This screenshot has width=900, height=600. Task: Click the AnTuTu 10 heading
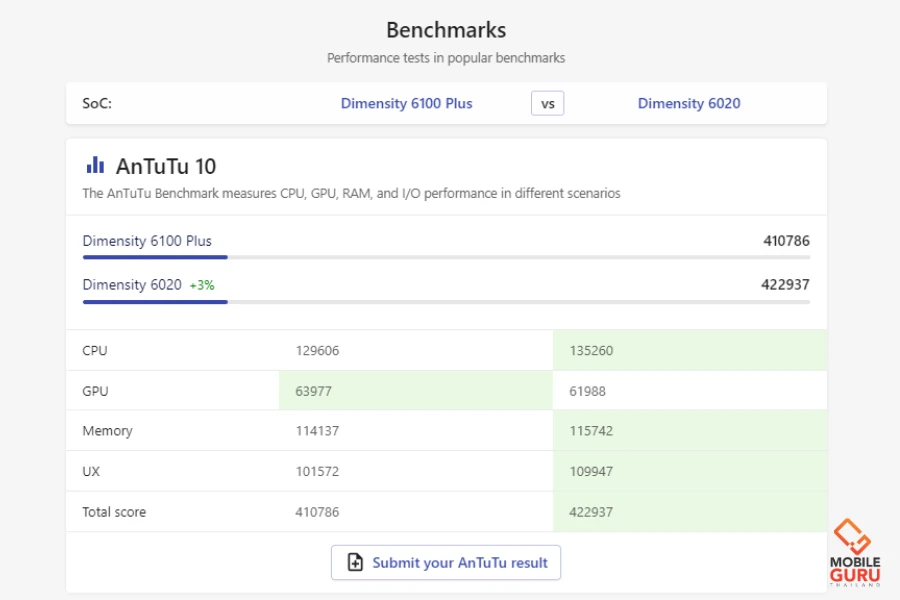tap(166, 166)
